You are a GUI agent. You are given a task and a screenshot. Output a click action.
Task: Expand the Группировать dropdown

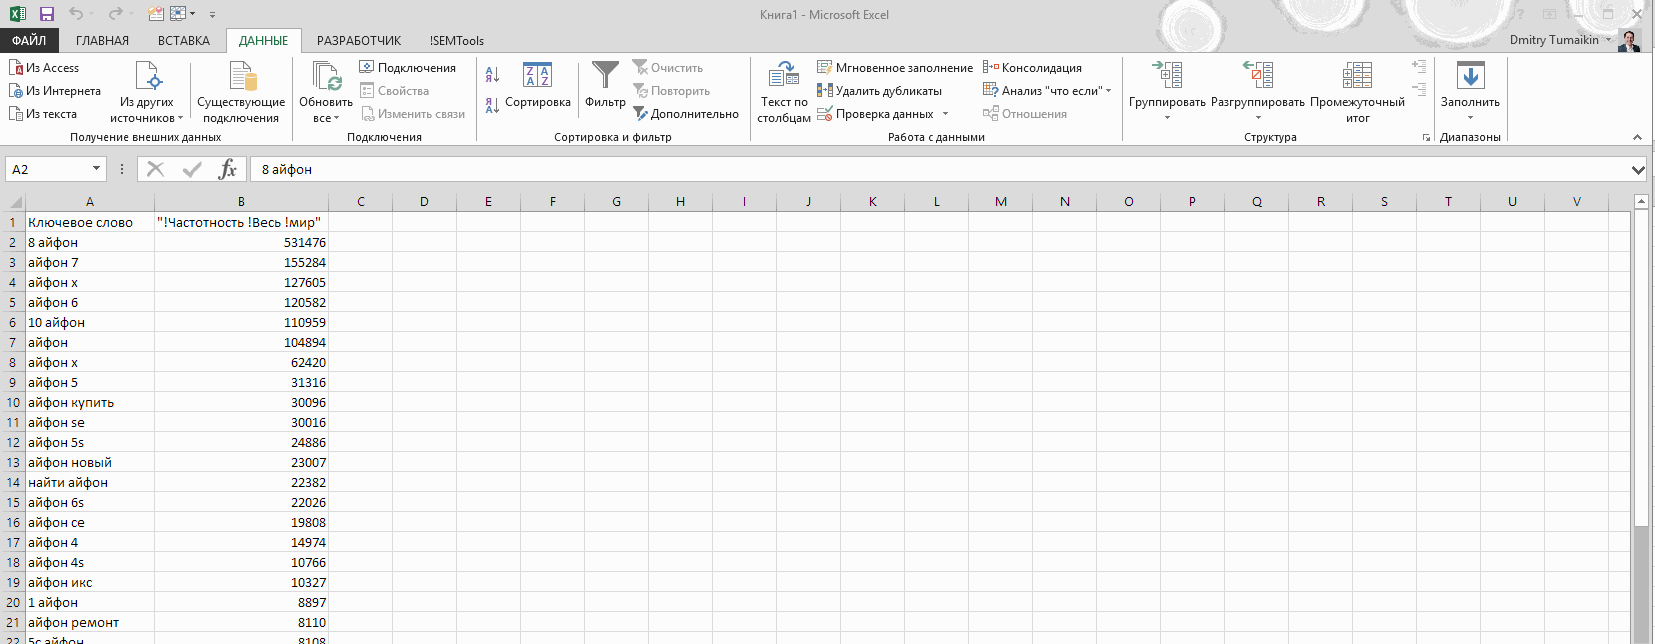pos(1167,118)
